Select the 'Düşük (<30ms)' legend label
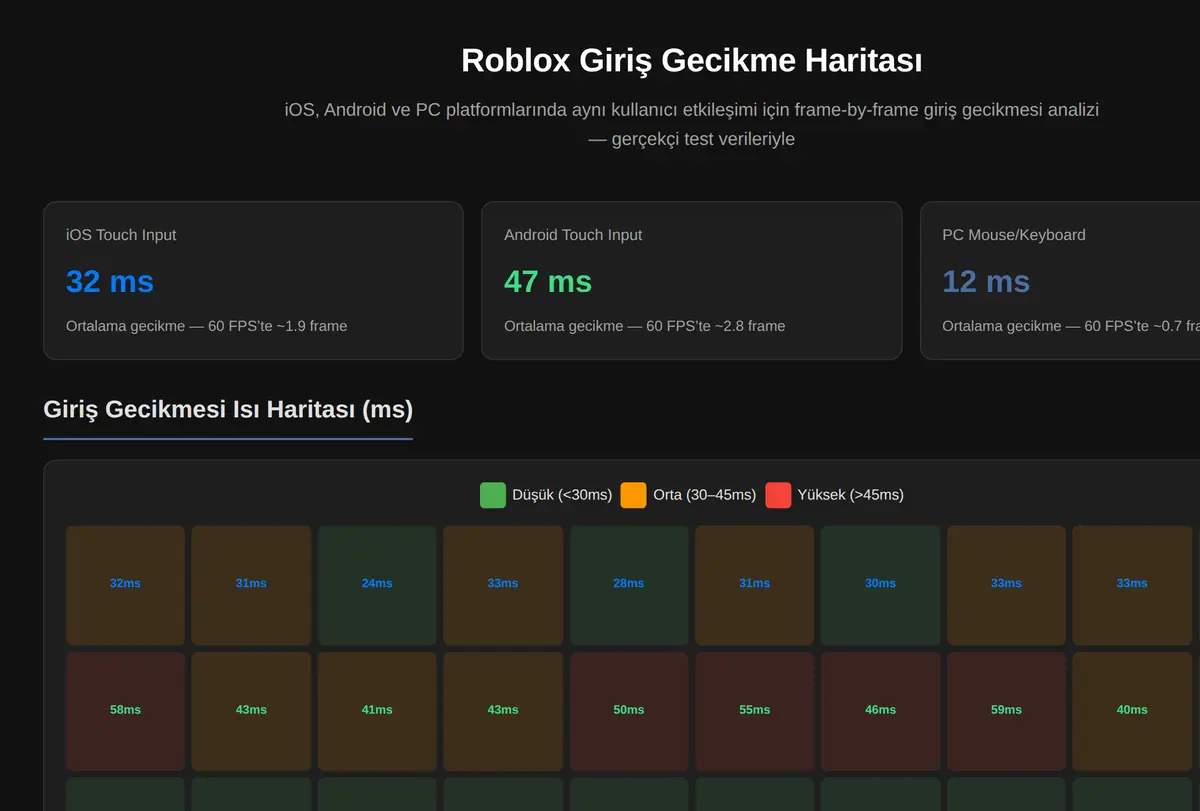 click(x=562, y=495)
